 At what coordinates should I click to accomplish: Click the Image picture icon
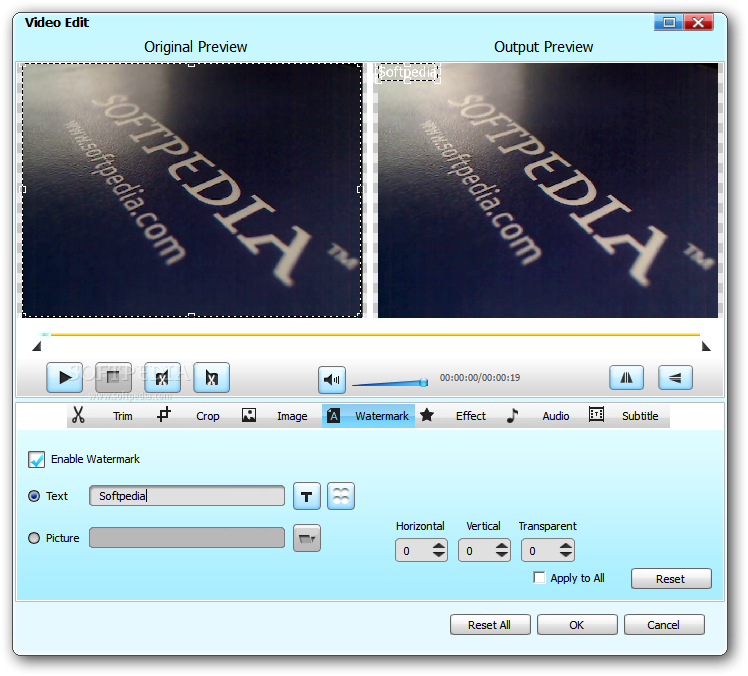pos(249,415)
